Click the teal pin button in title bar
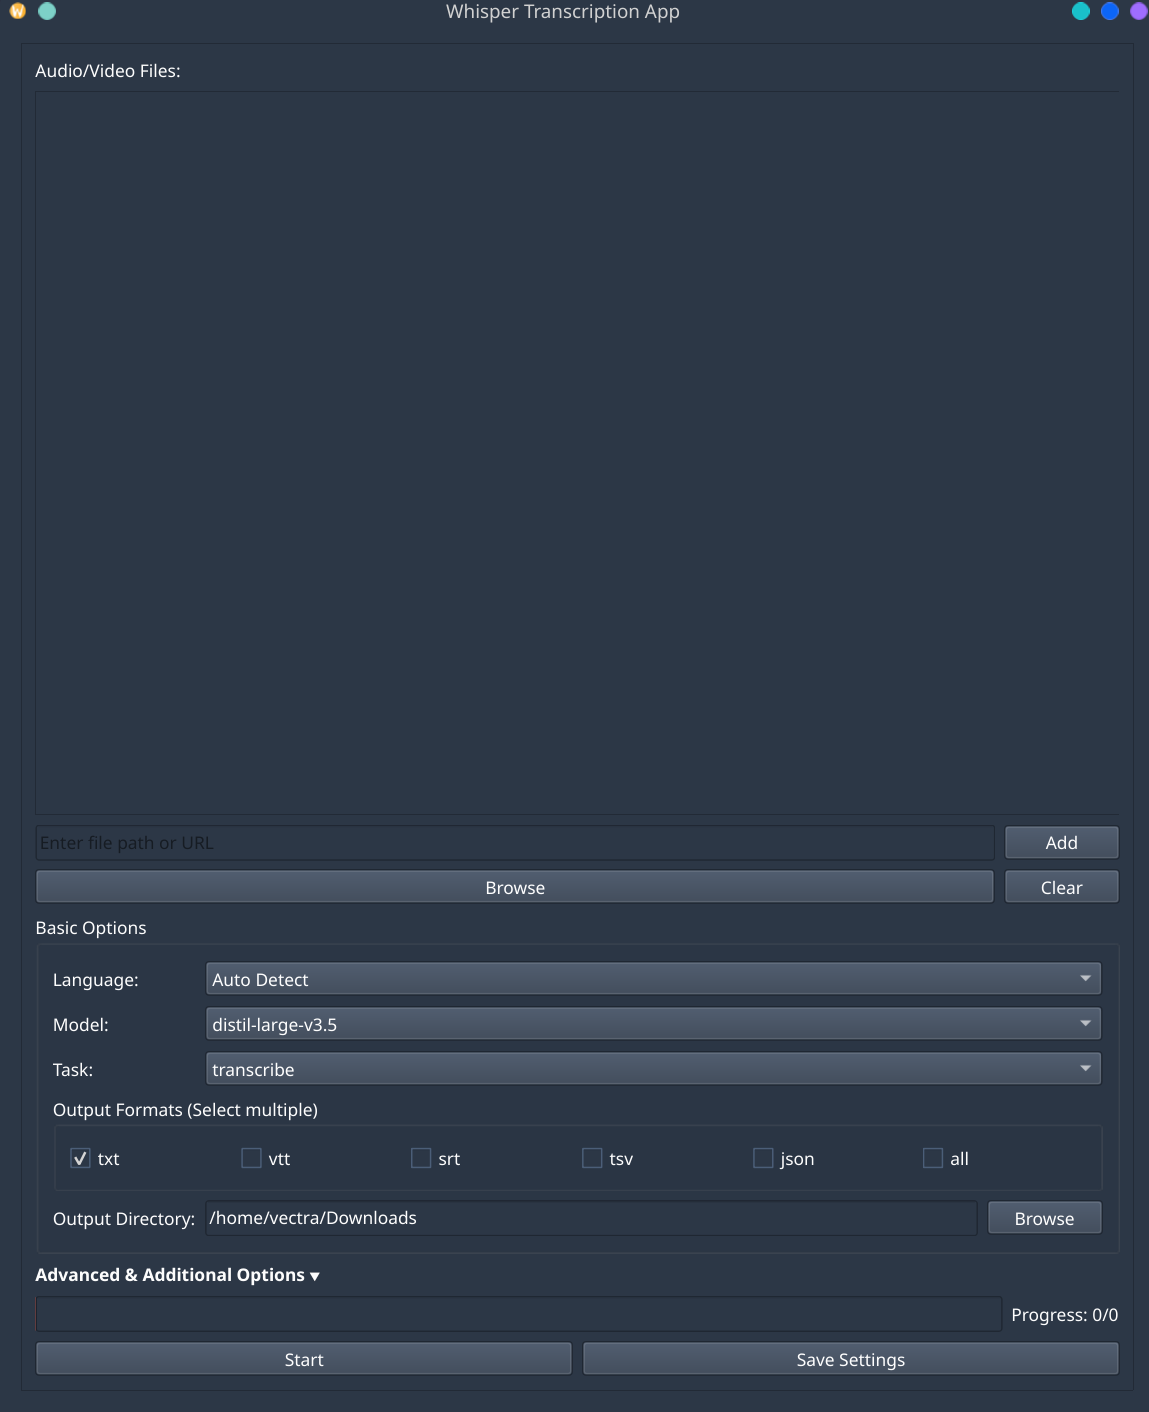The width and height of the screenshot is (1149, 1412). 47,11
